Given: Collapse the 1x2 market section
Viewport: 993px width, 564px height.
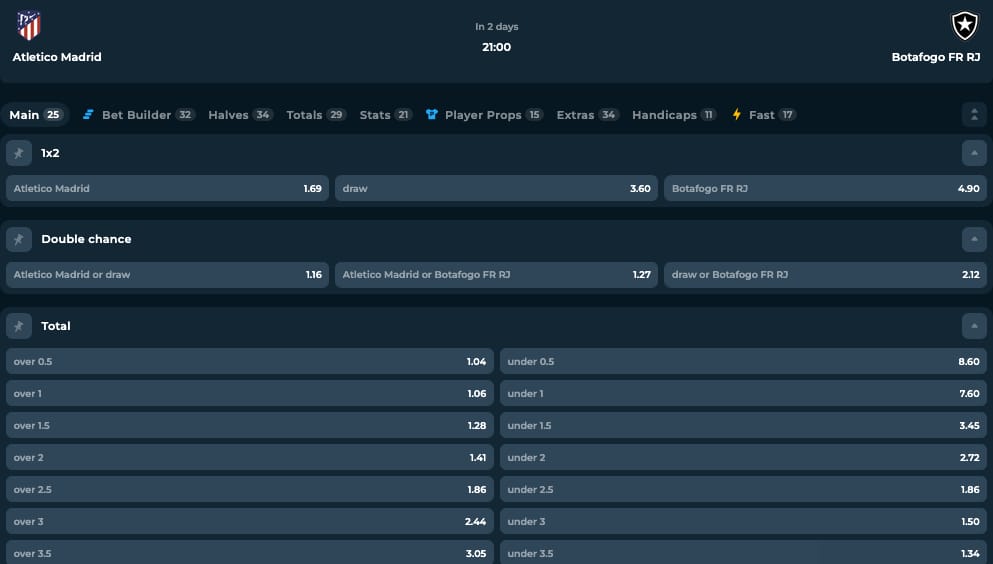Looking at the screenshot, I should 974,153.
